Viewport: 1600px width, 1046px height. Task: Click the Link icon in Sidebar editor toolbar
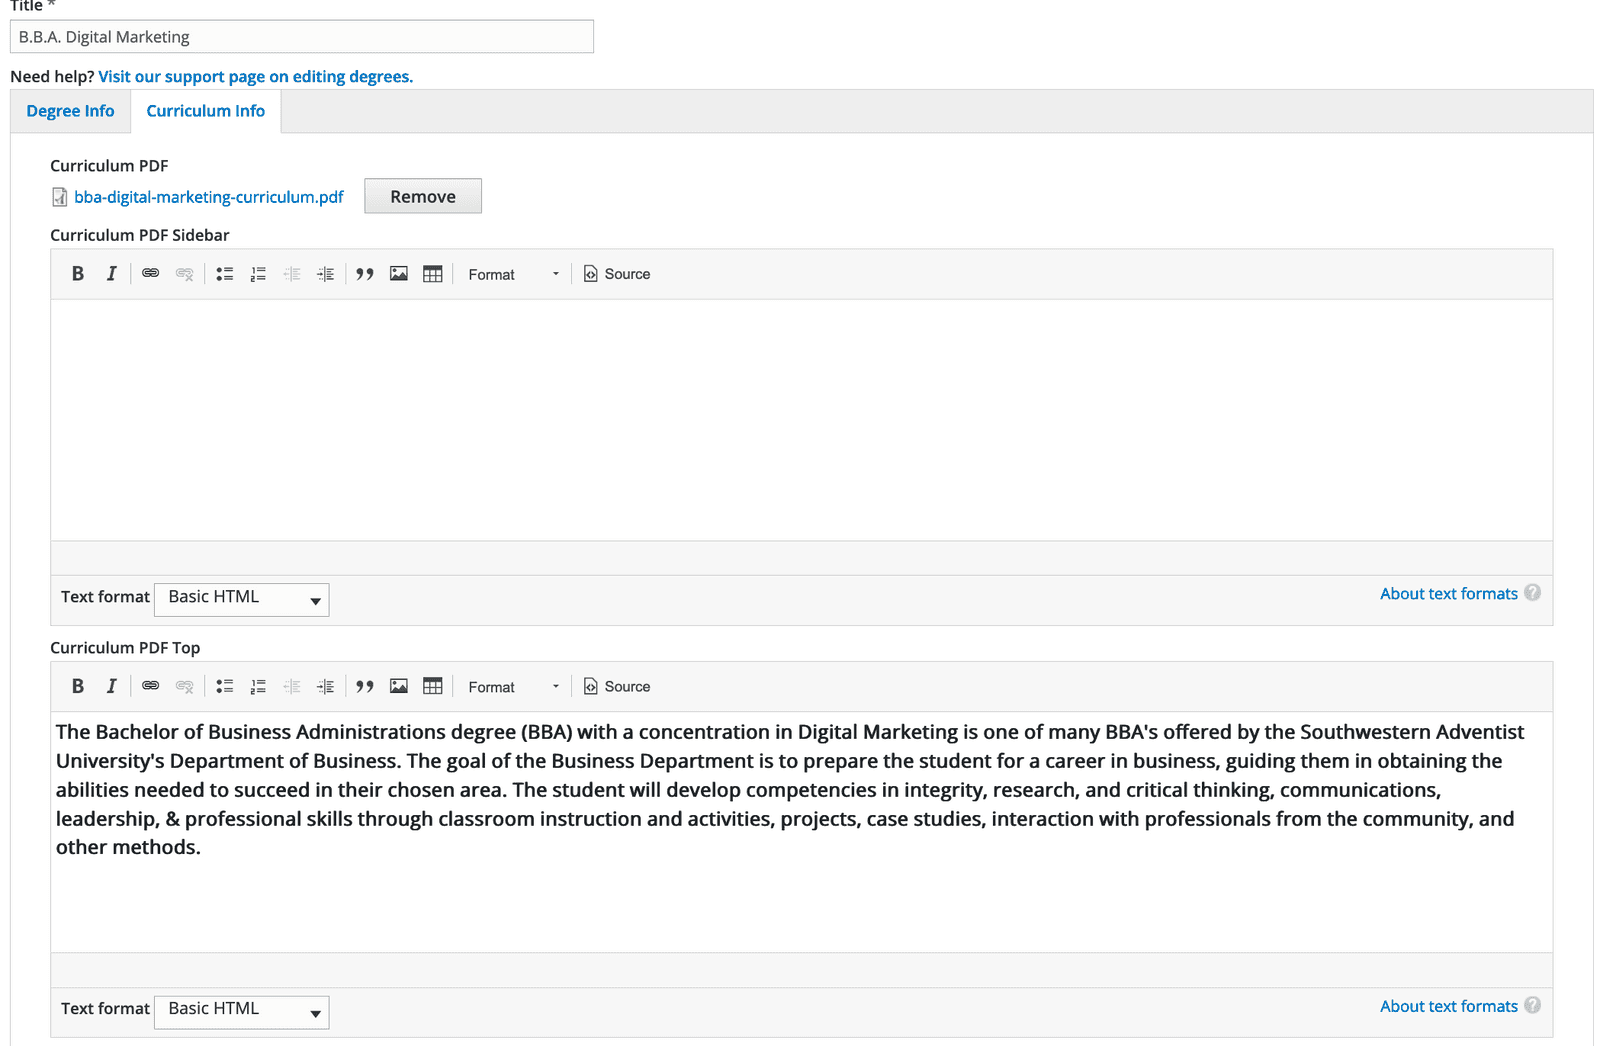pyautogui.click(x=150, y=274)
